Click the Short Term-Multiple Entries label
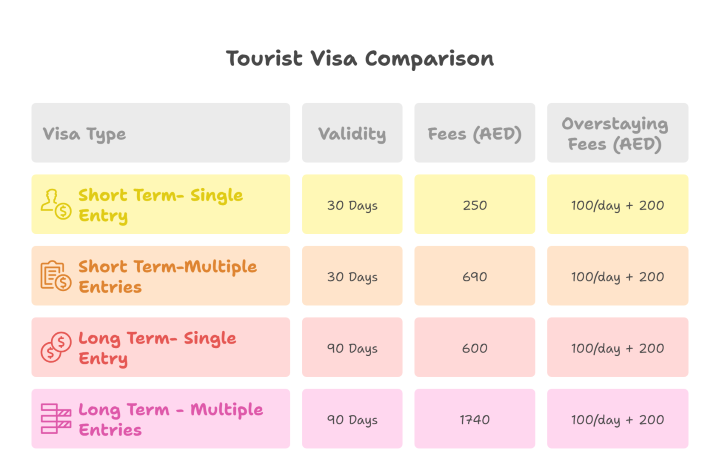This screenshot has height=471, width=720. (x=167, y=276)
